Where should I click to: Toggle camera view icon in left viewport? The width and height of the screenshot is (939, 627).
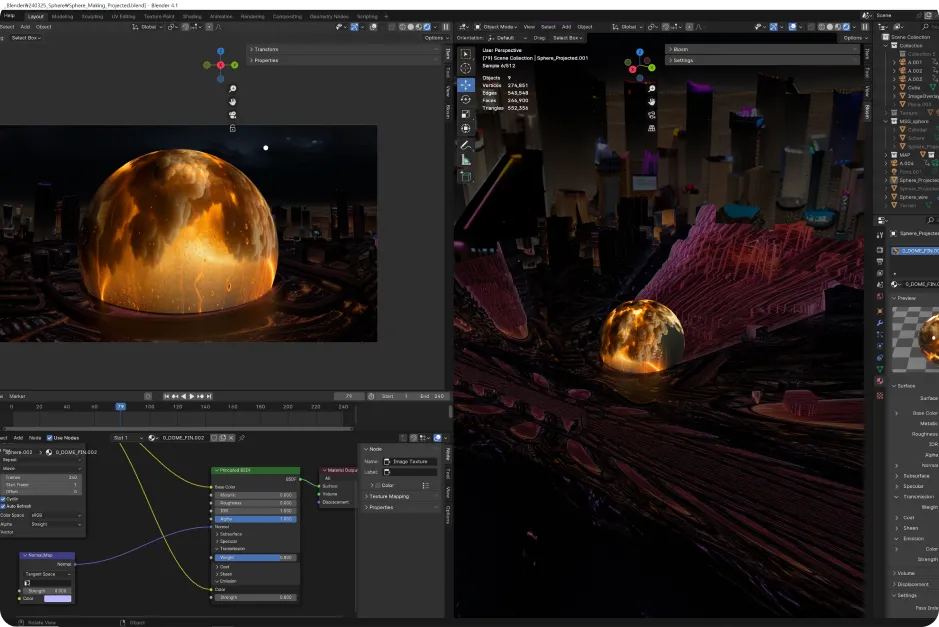tap(232, 115)
